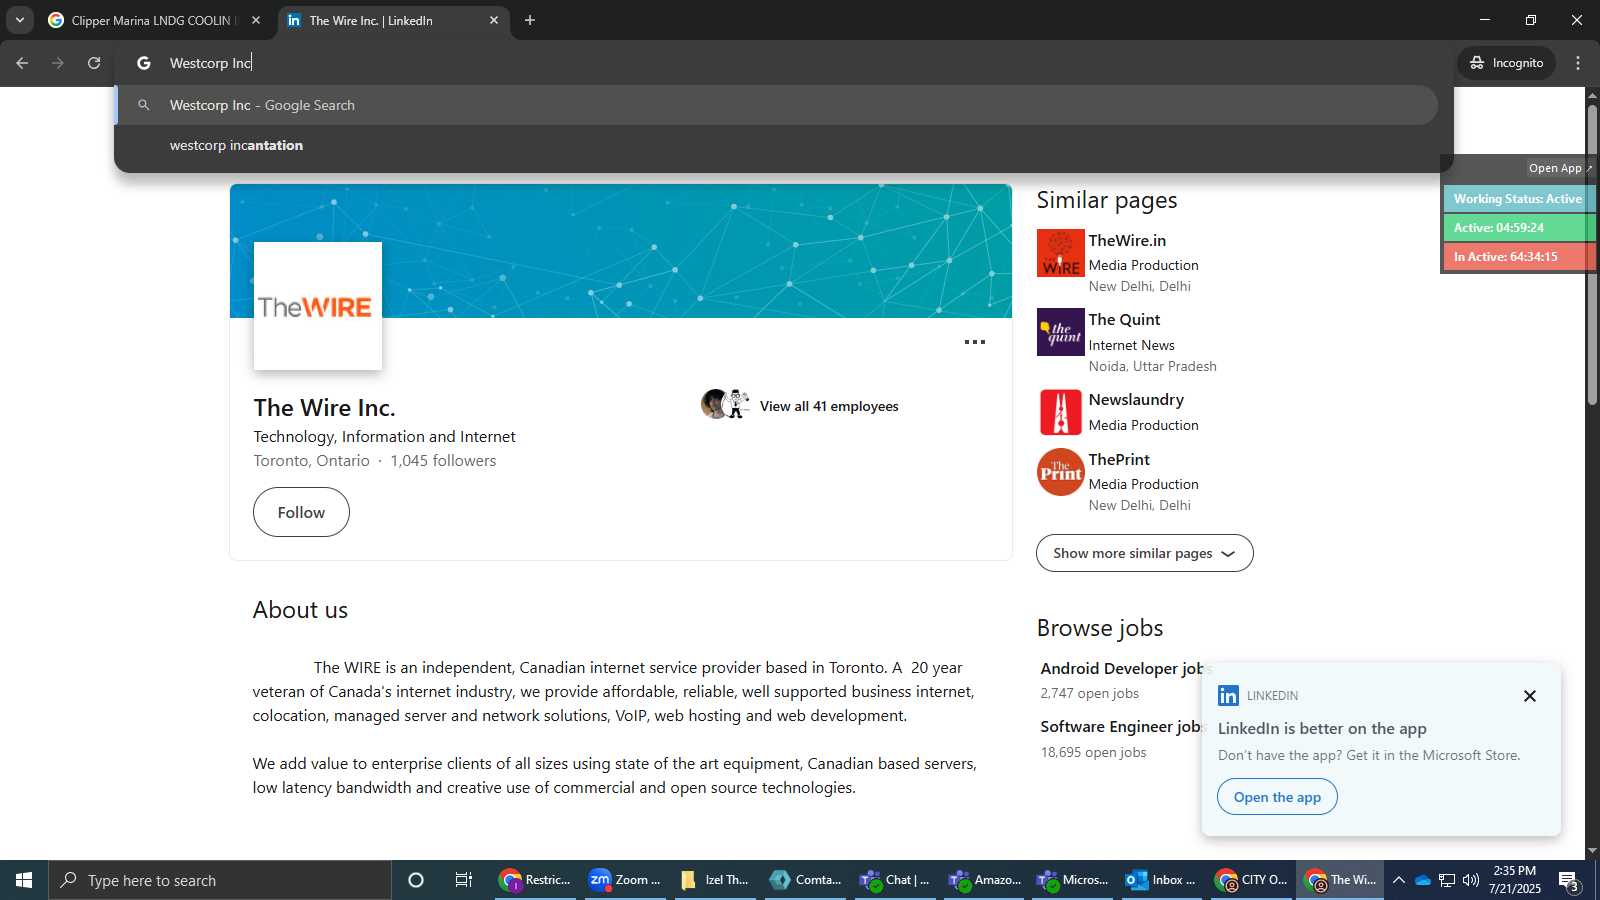This screenshot has width=1600, height=900.
Task: Open the Izel Th... folder taskbar item
Action: point(714,880)
